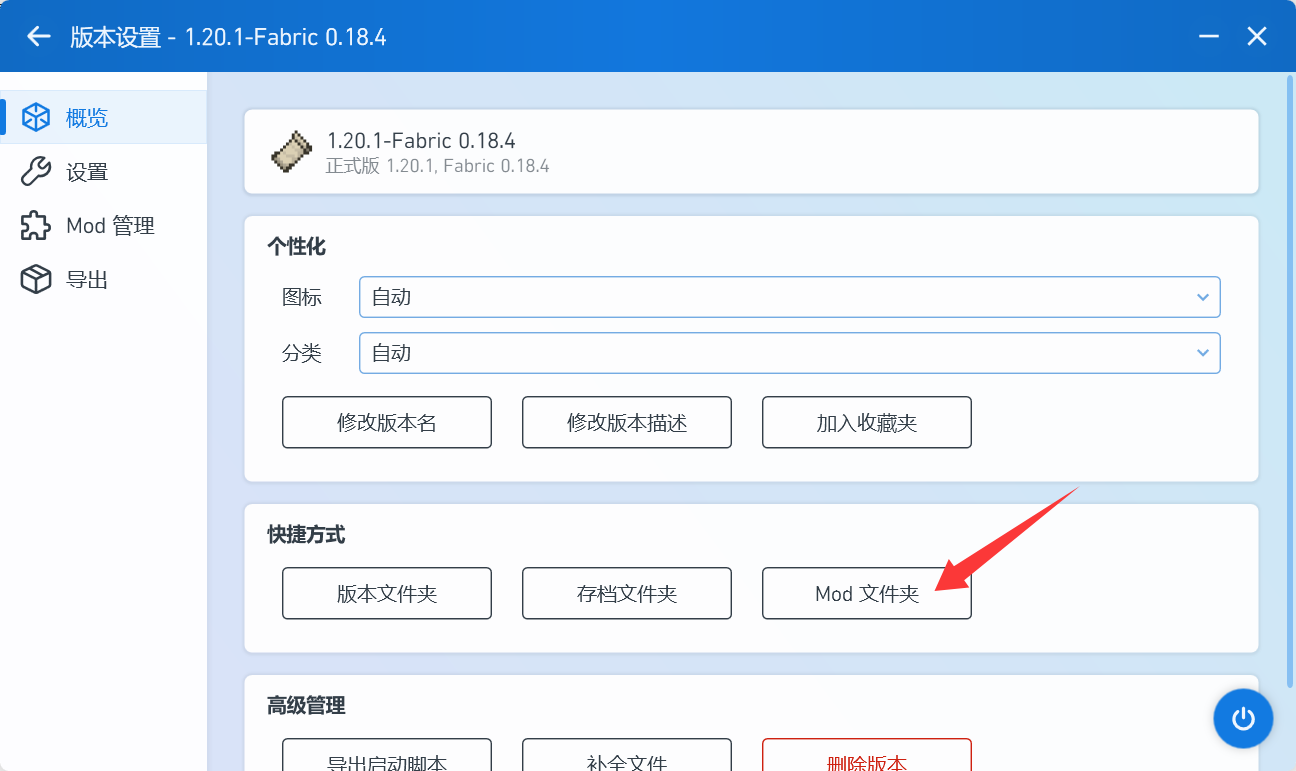This screenshot has width=1296, height=771.
Task: Click the 加入收藏夹 button
Action: tap(867, 422)
